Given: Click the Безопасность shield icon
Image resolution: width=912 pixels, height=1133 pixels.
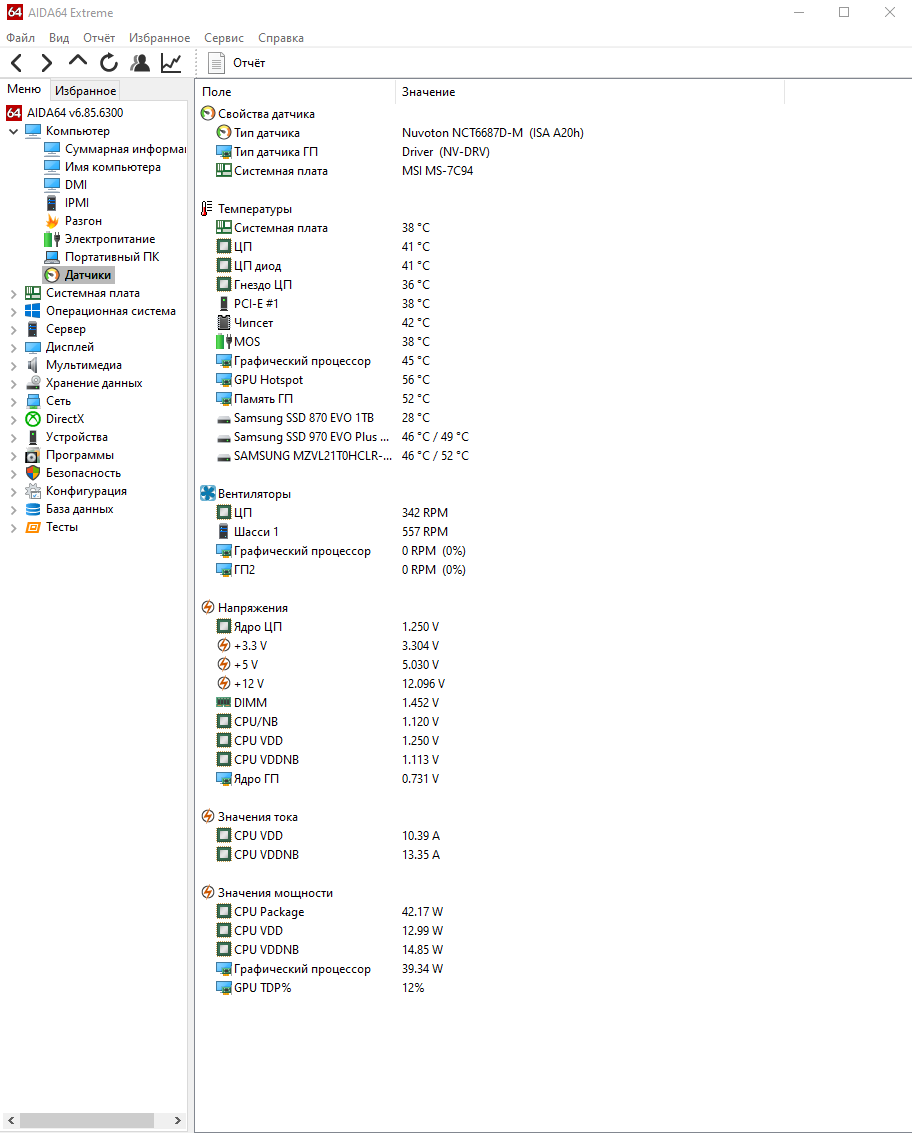Looking at the screenshot, I should [33, 473].
